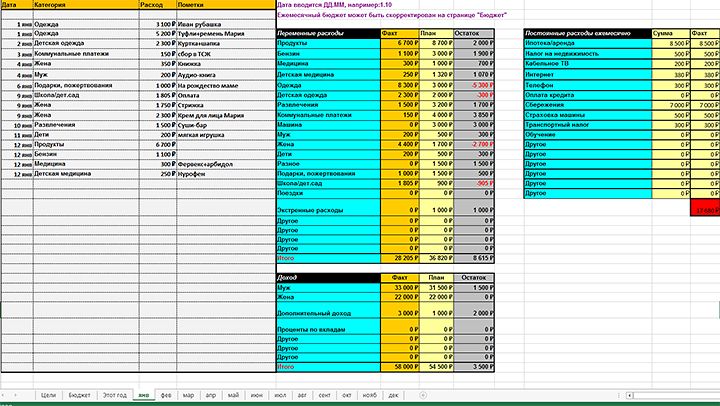Add a new sheet with the plus button
Viewport: 720px width, 406px height.
pos(423,395)
